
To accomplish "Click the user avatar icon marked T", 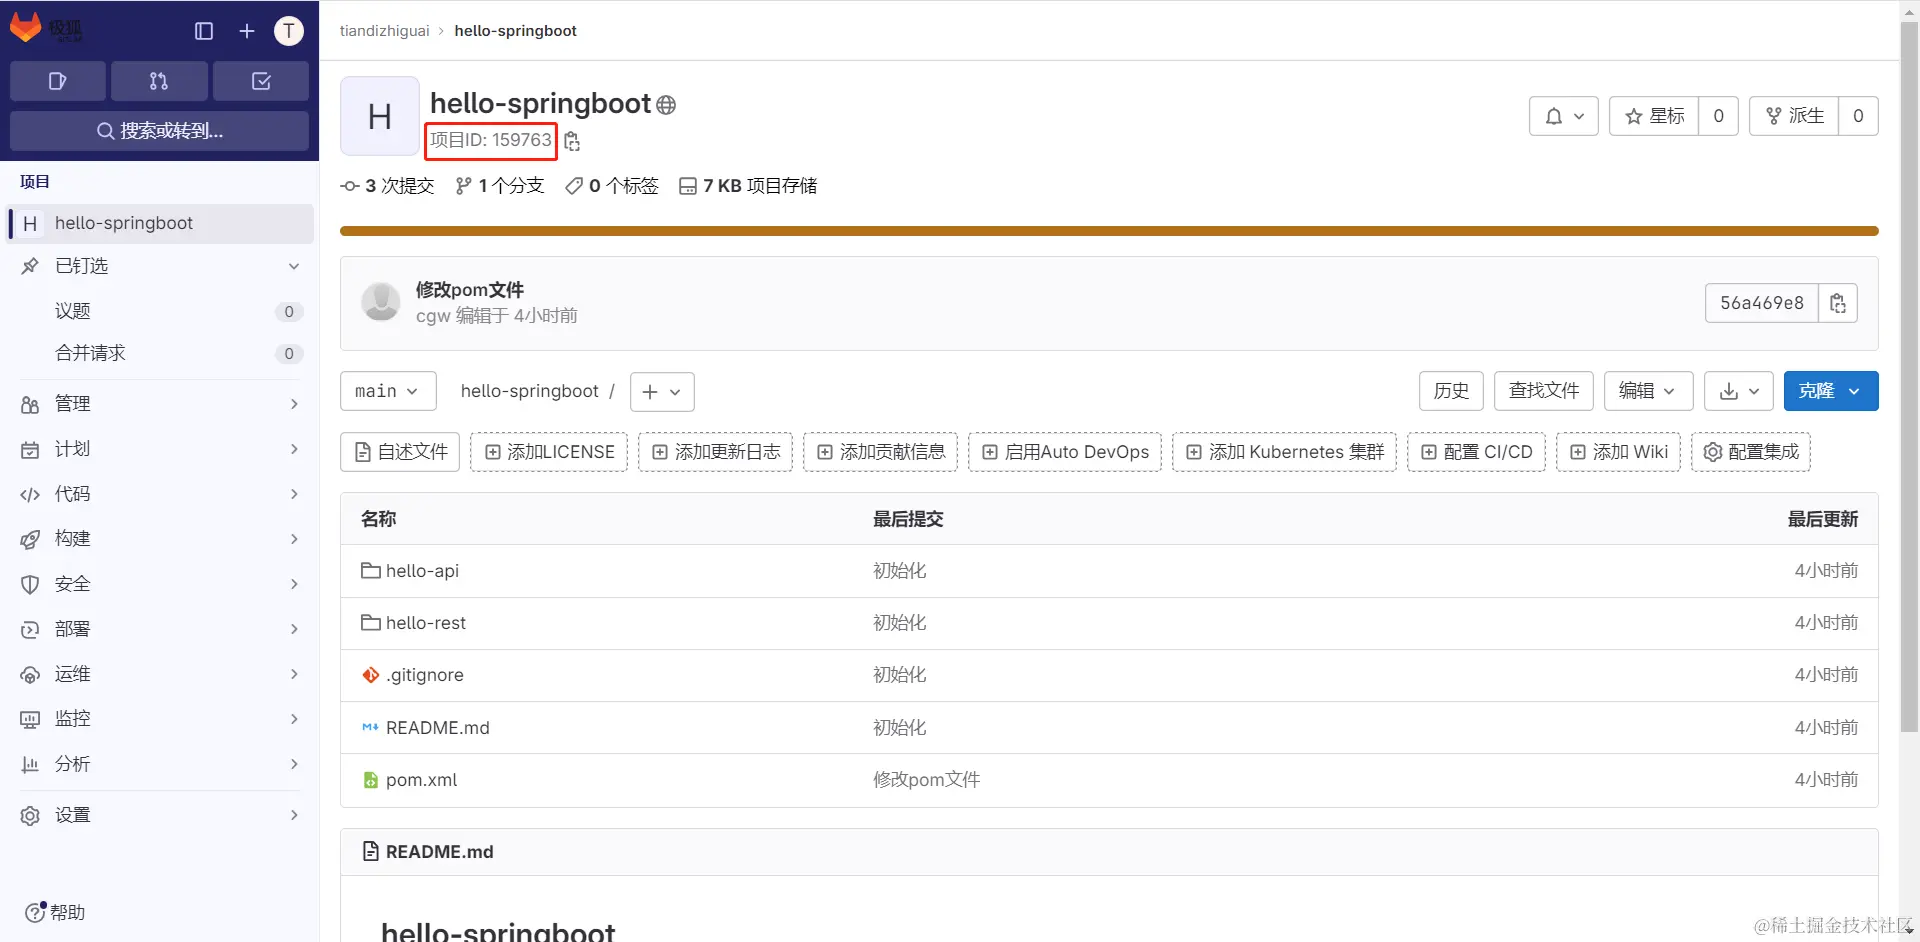I will (x=289, y=31).
